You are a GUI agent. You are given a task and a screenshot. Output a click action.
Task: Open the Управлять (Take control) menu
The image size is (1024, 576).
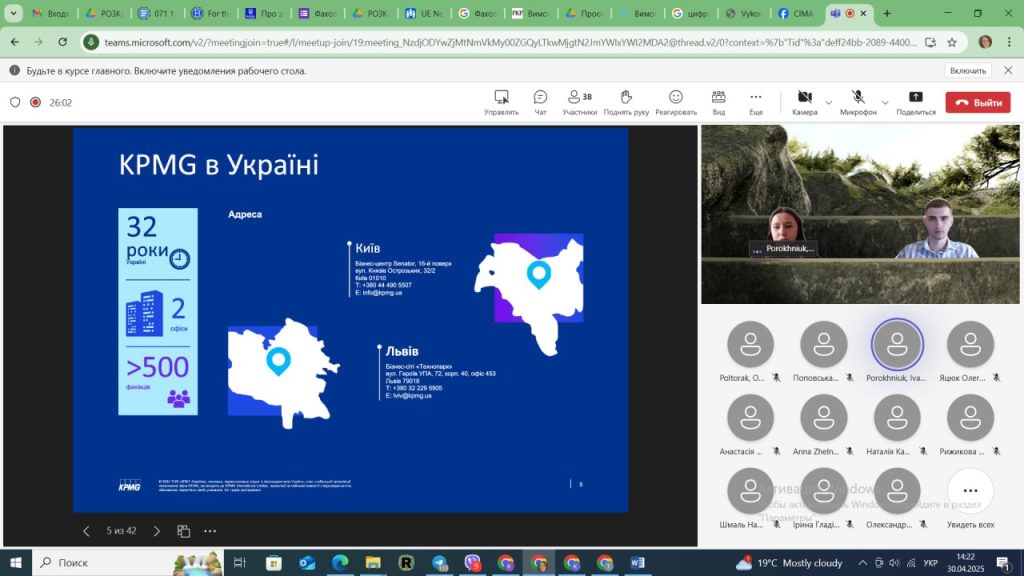501,103
